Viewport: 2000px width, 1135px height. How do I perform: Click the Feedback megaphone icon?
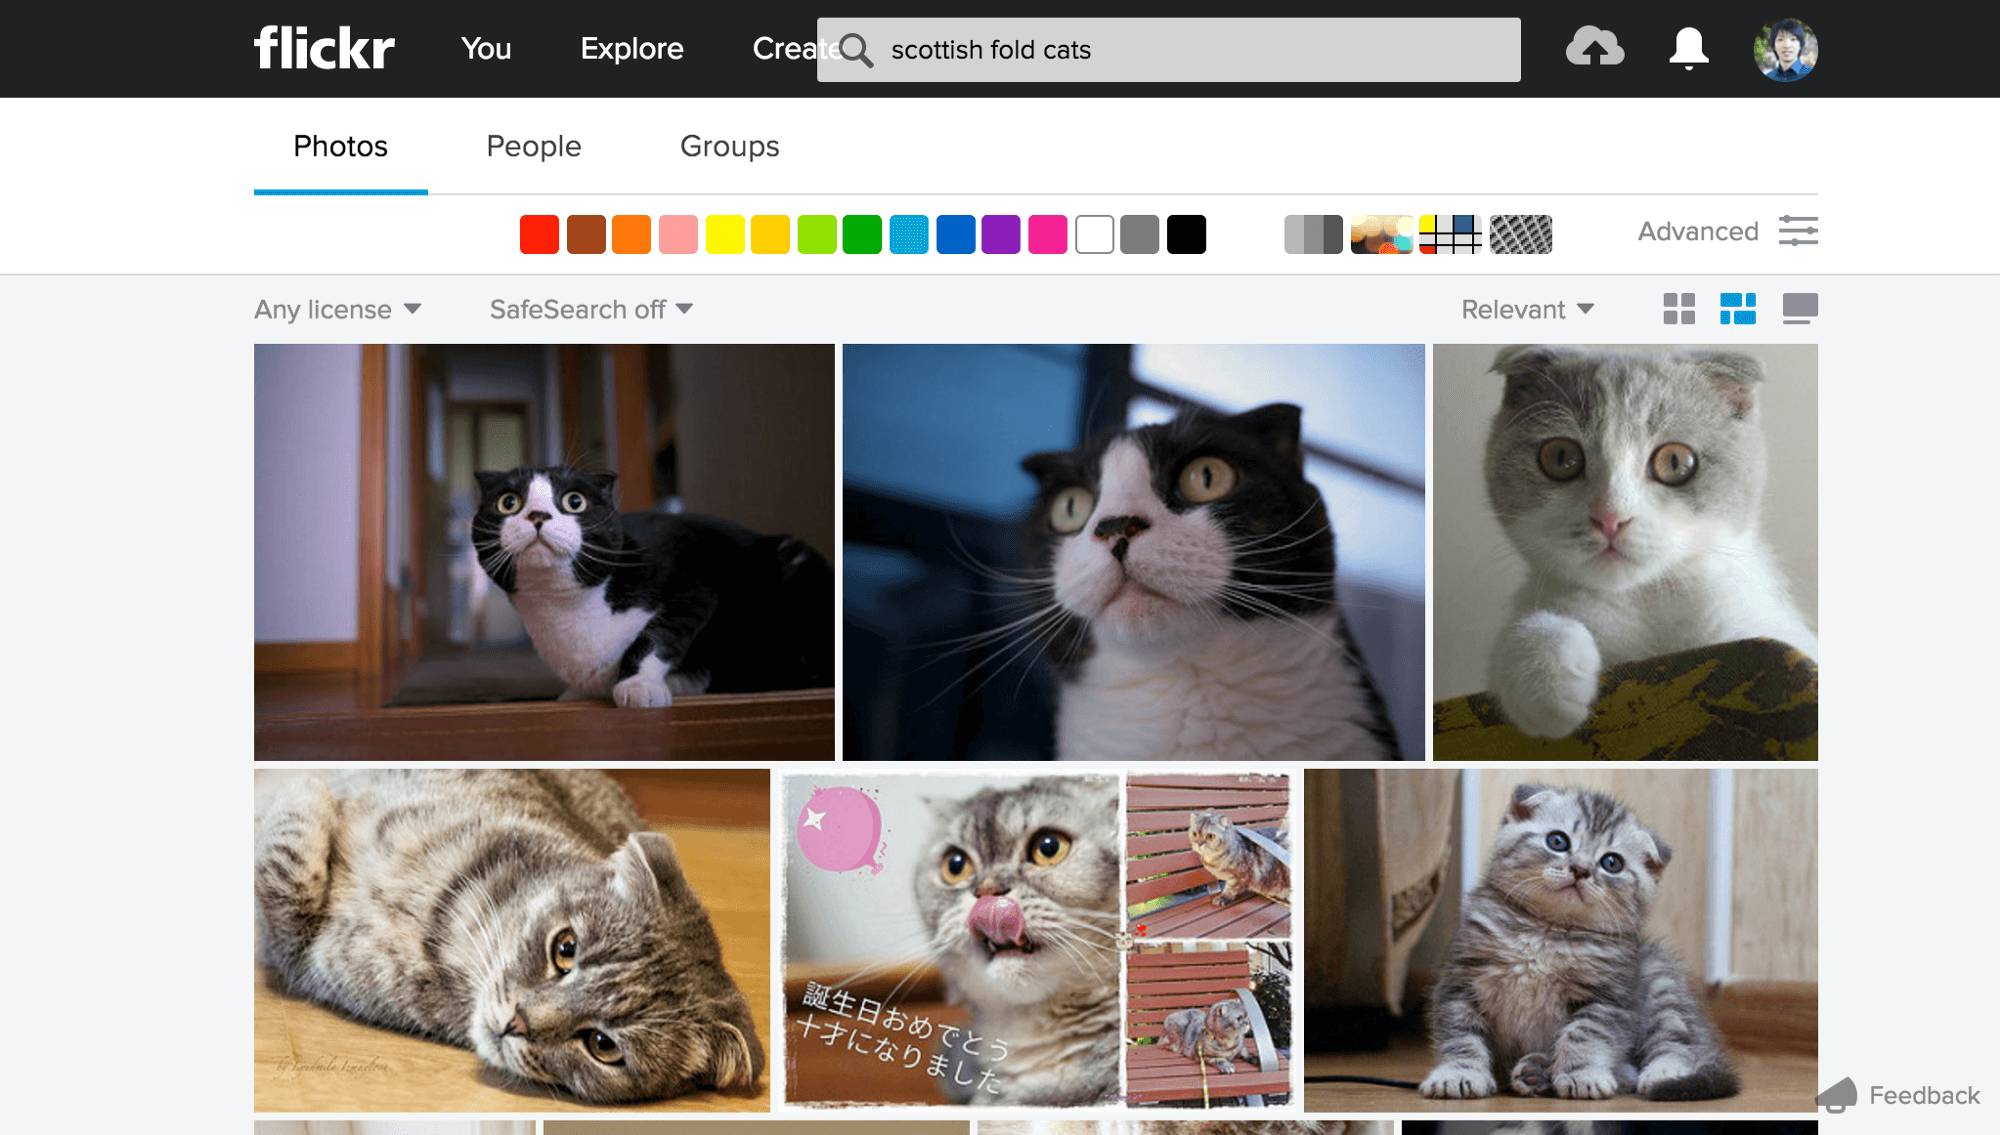coord(1837,1095)
